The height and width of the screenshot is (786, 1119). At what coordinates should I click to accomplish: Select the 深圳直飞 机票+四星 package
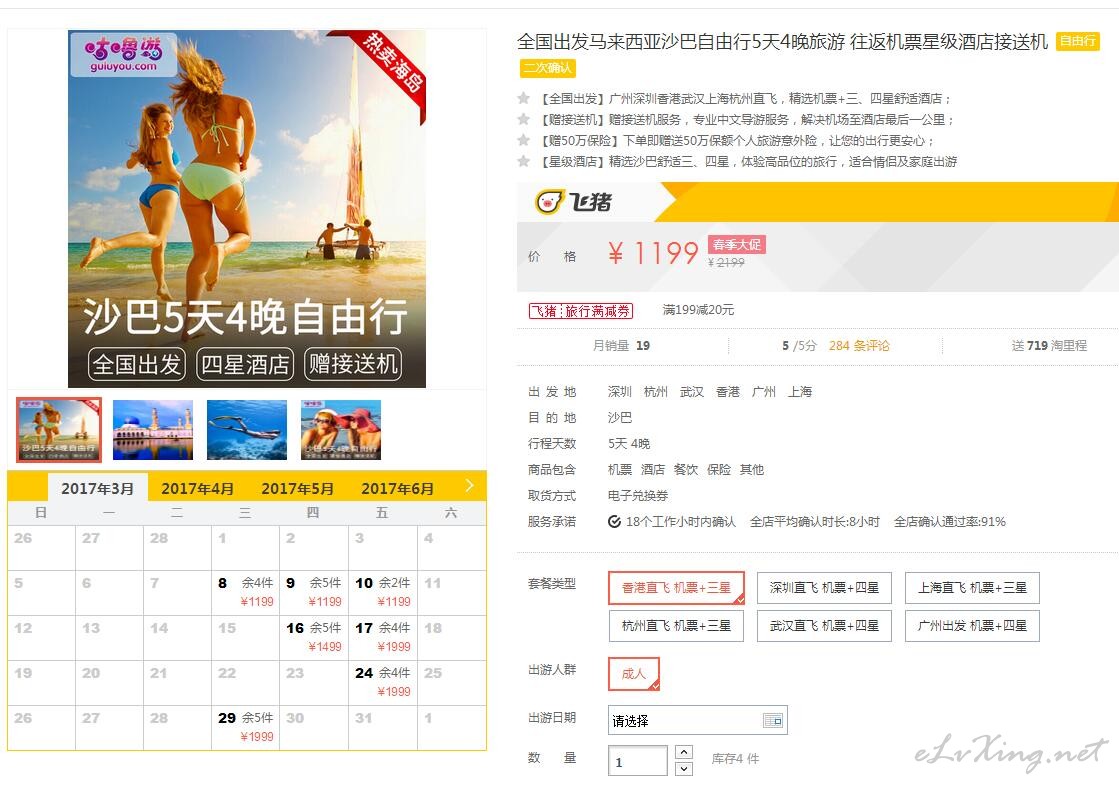pos(824,588)
